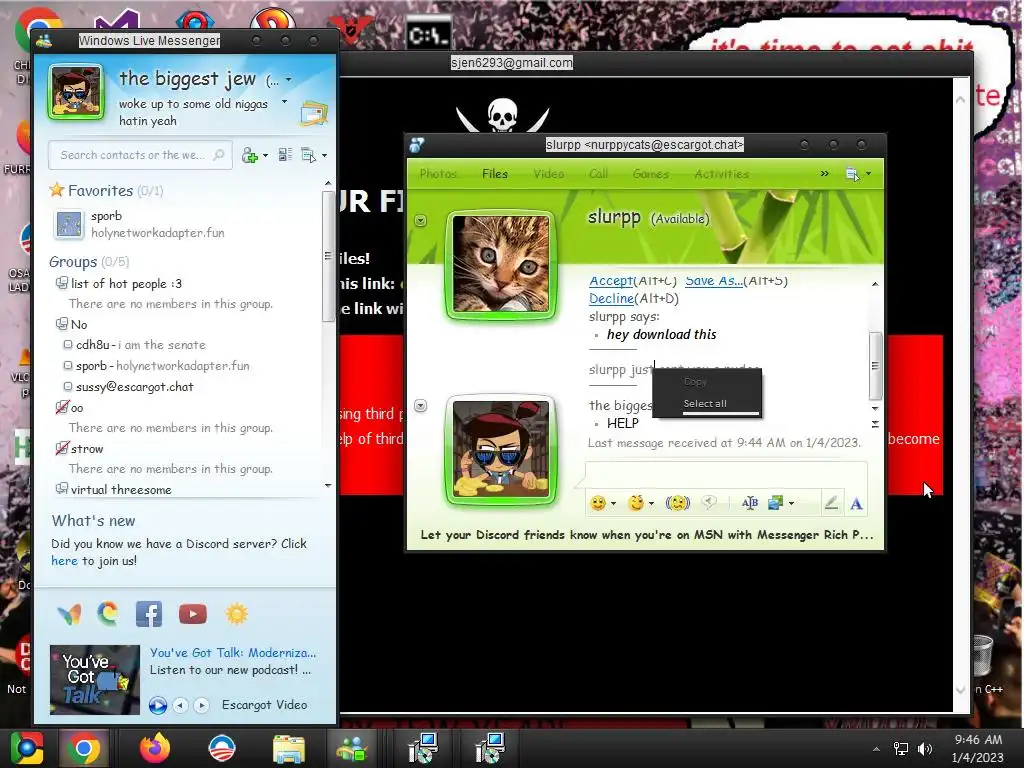Select an emoticon smiley in chat toolbar
The image size is (1024, 768).
598,503
